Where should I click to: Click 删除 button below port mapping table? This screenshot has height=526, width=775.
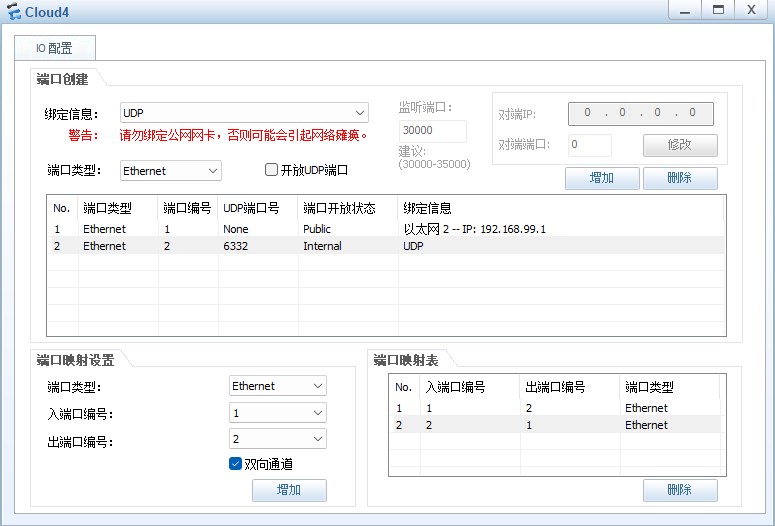pyautogui.click(x=680, y=490)
